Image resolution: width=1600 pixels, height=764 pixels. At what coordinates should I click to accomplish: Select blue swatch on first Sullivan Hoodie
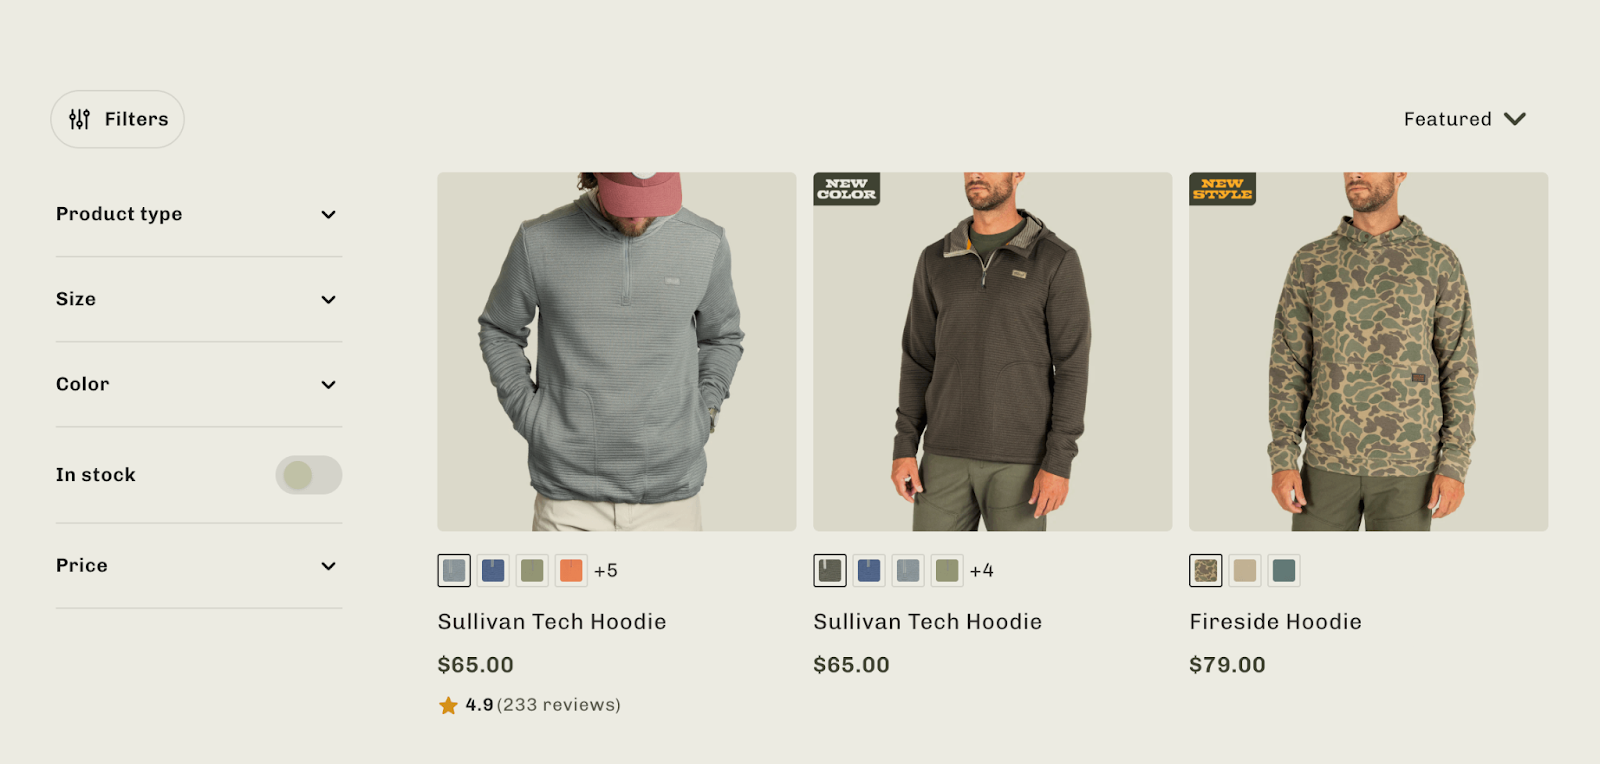(493, 570)
